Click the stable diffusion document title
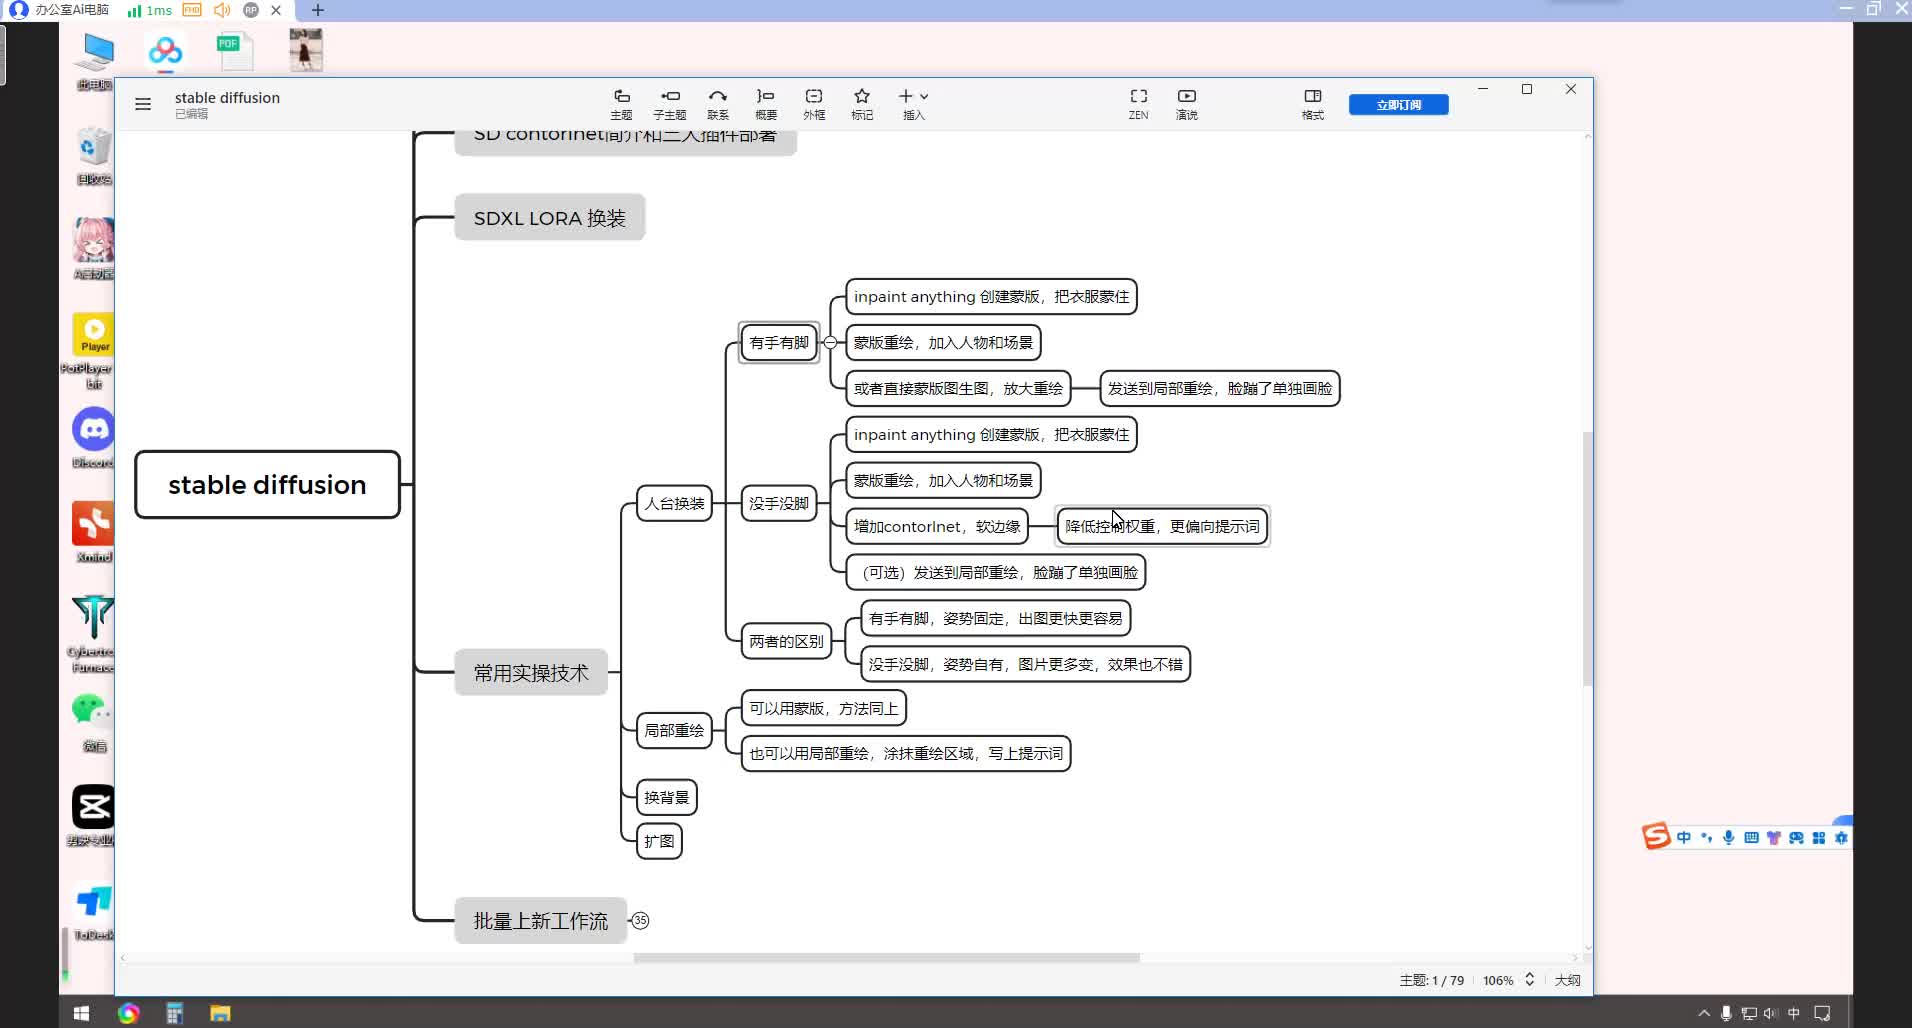The height and width of the screenshot is (1028, 1912). coord(227,97)
